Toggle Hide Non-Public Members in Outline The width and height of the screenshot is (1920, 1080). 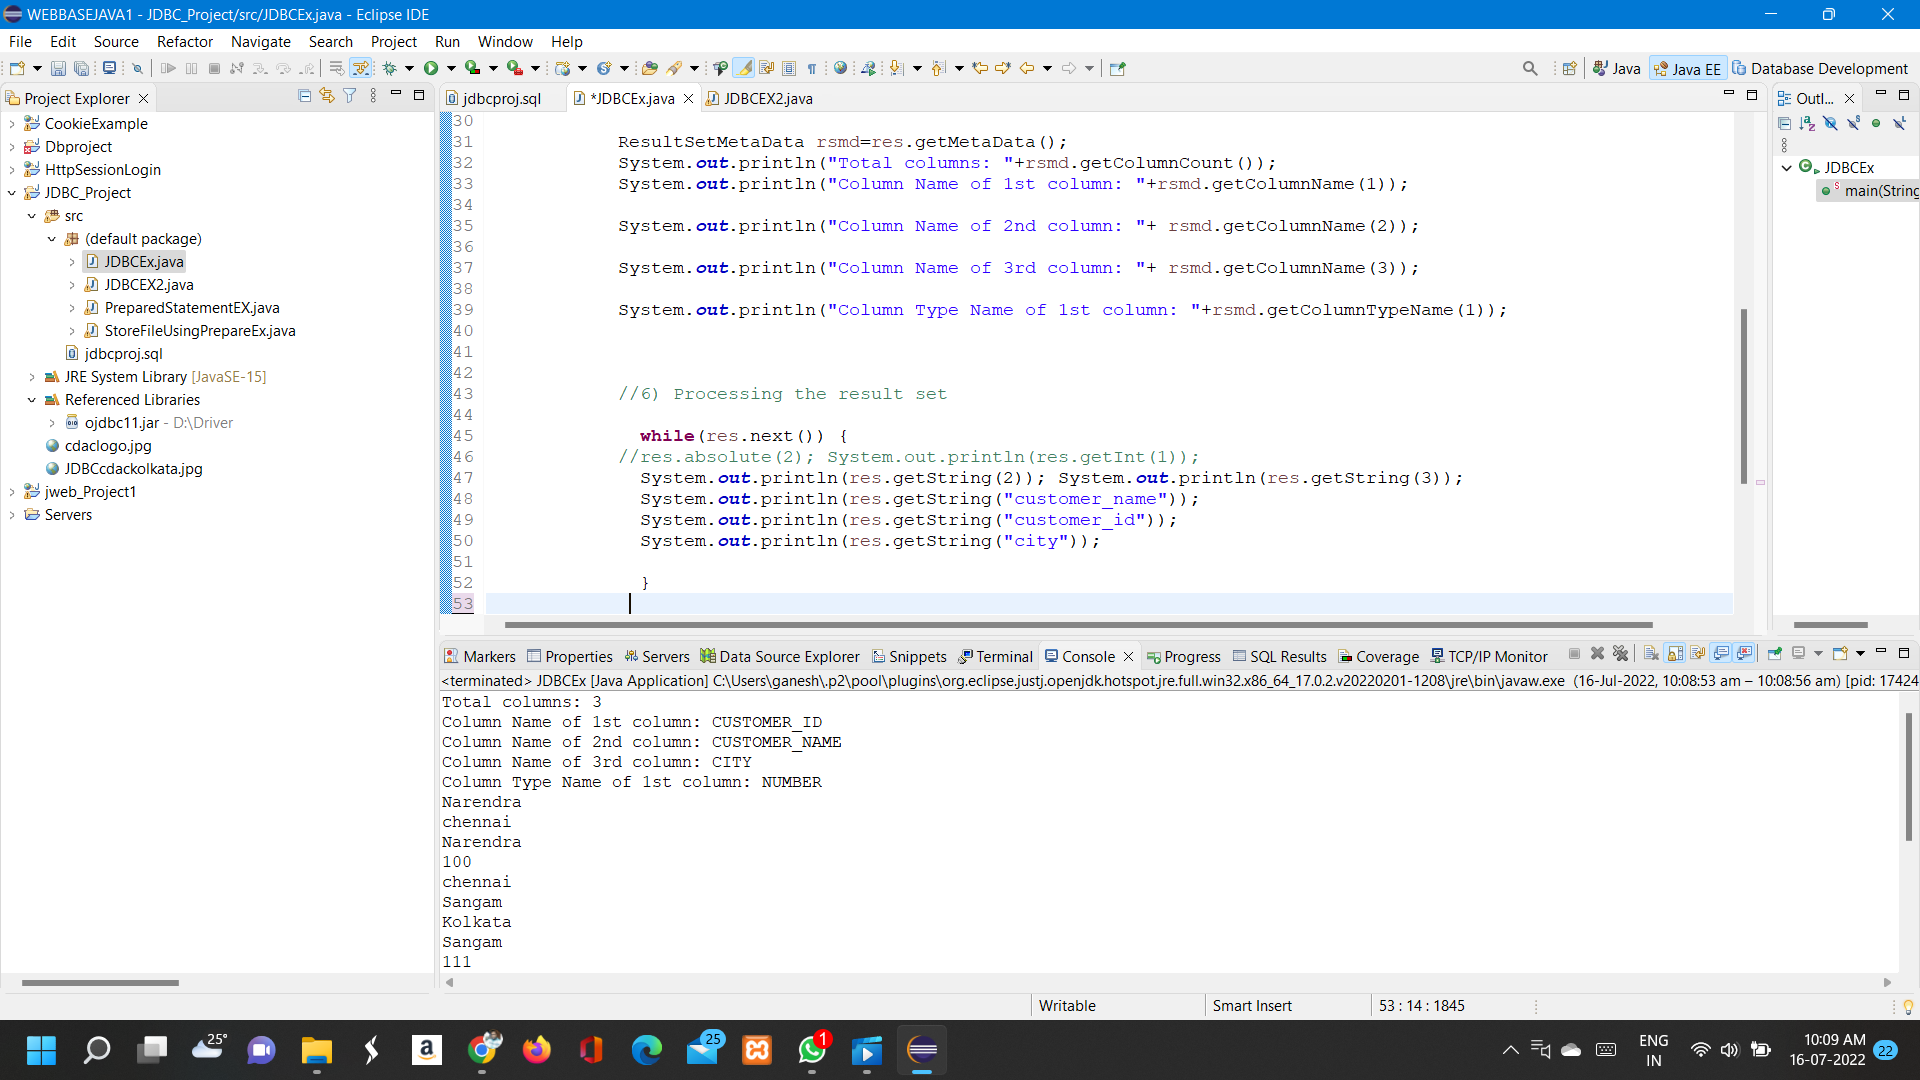pos(1876,123)
